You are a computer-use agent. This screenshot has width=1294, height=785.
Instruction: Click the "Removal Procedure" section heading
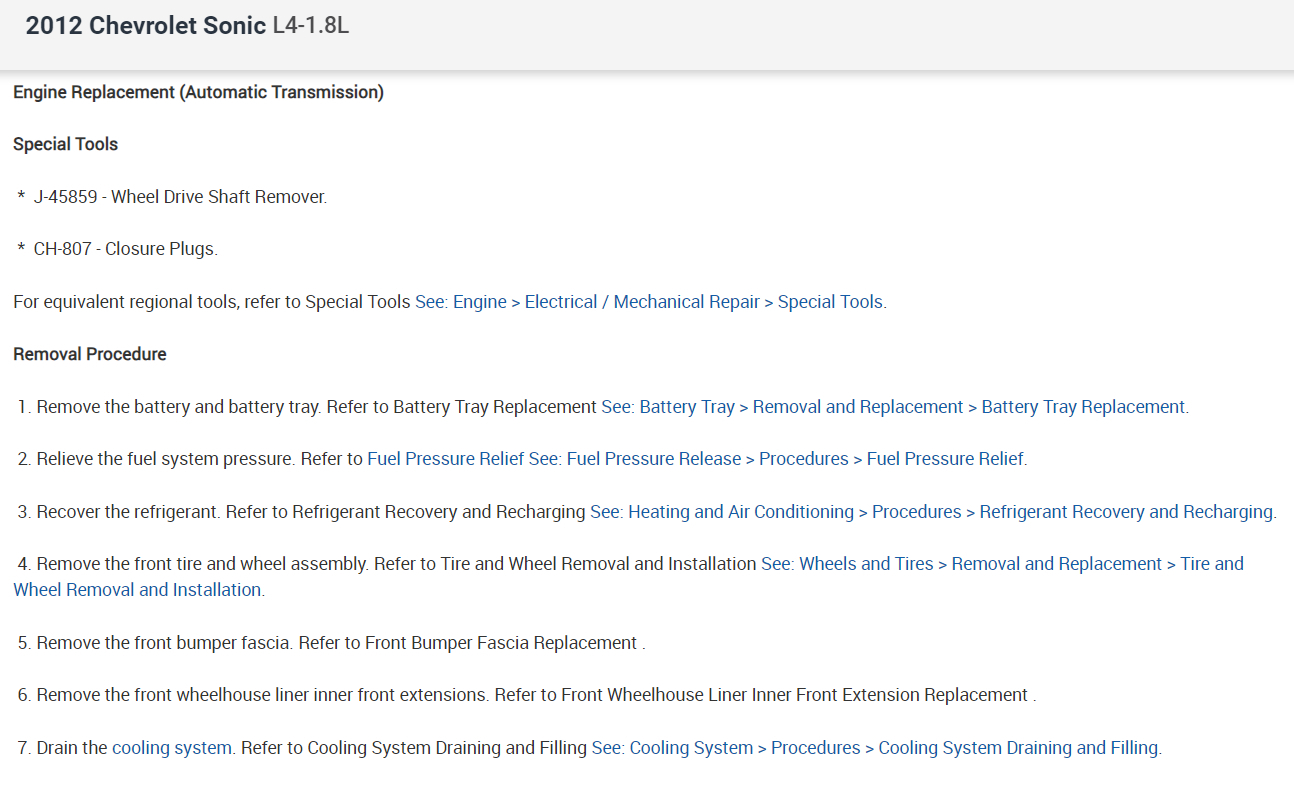(x=89, y=354)
